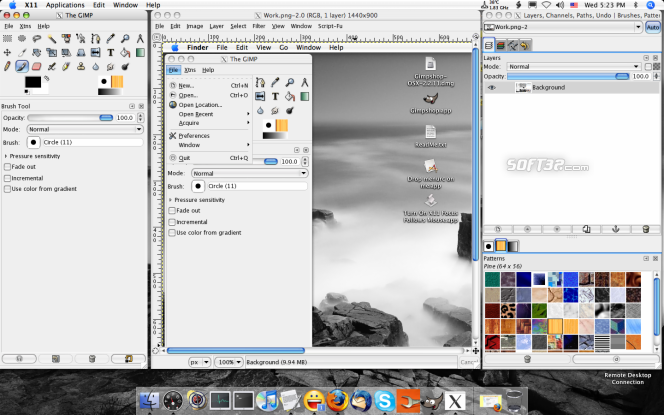
Task: Open the px unit dropdown in status bar
Action: coord(200,361)
